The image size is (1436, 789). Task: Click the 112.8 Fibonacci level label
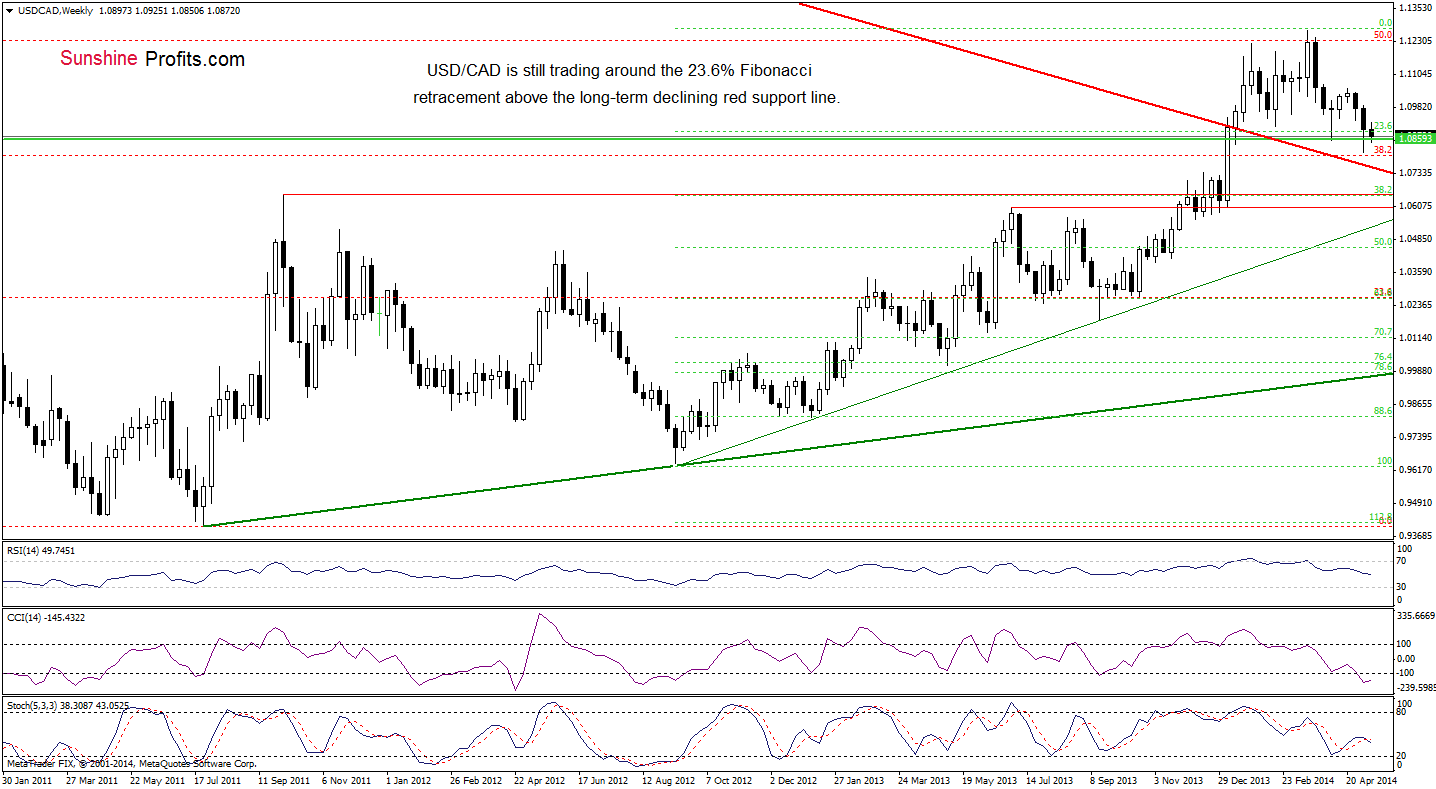click(x=1381, y=516)
